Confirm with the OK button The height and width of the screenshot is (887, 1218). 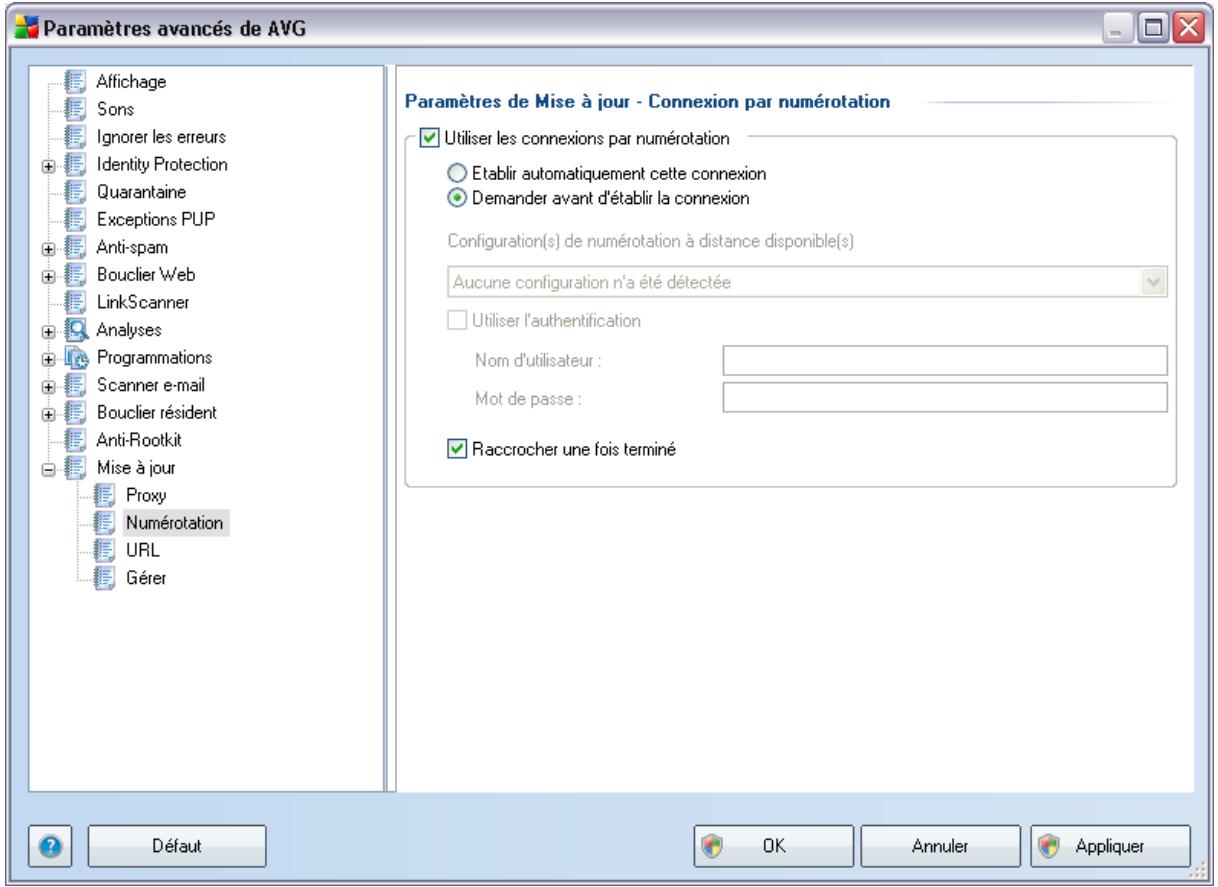point(775,846)
